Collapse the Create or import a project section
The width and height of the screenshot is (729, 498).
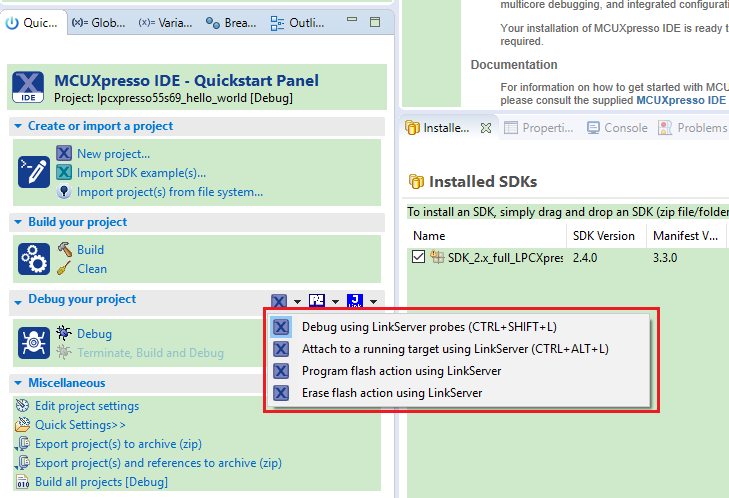[x=18, y=126]
